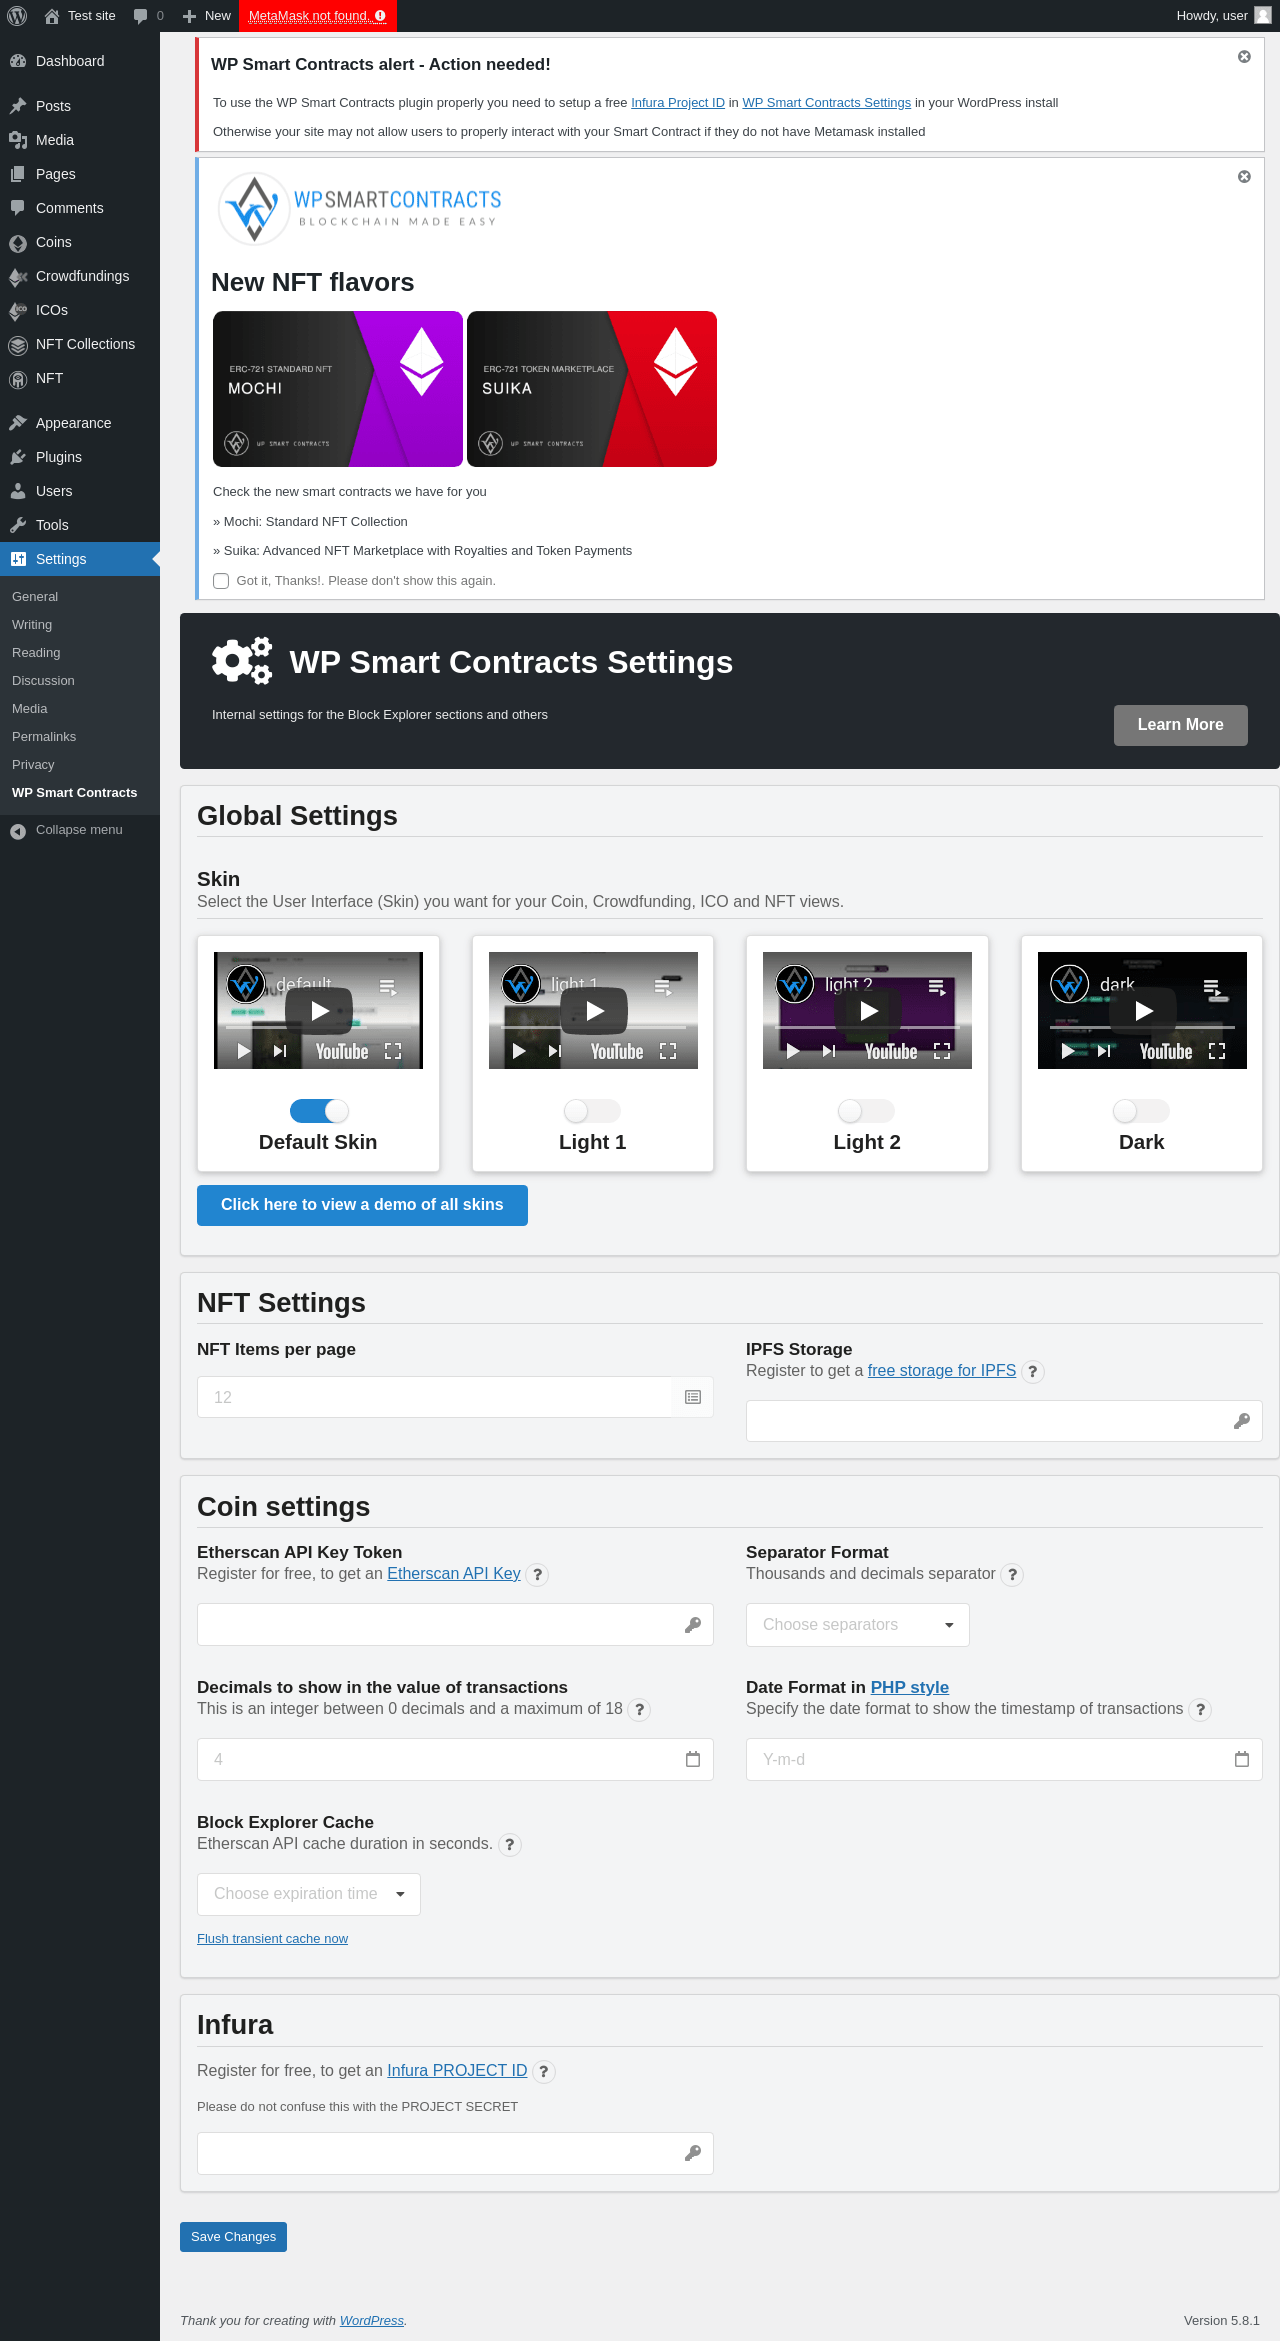1280x2341 pixels.
Task: Follow the Flush transient cache now link
Action: pyautogui.click(x=272, y=1939)
